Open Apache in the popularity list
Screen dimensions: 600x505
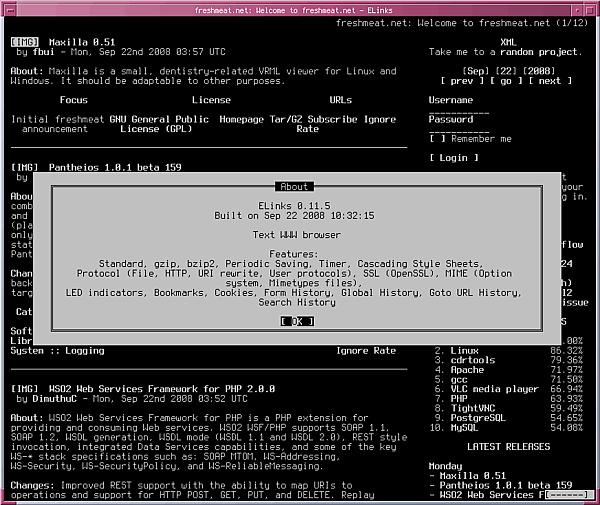point(467,370)
